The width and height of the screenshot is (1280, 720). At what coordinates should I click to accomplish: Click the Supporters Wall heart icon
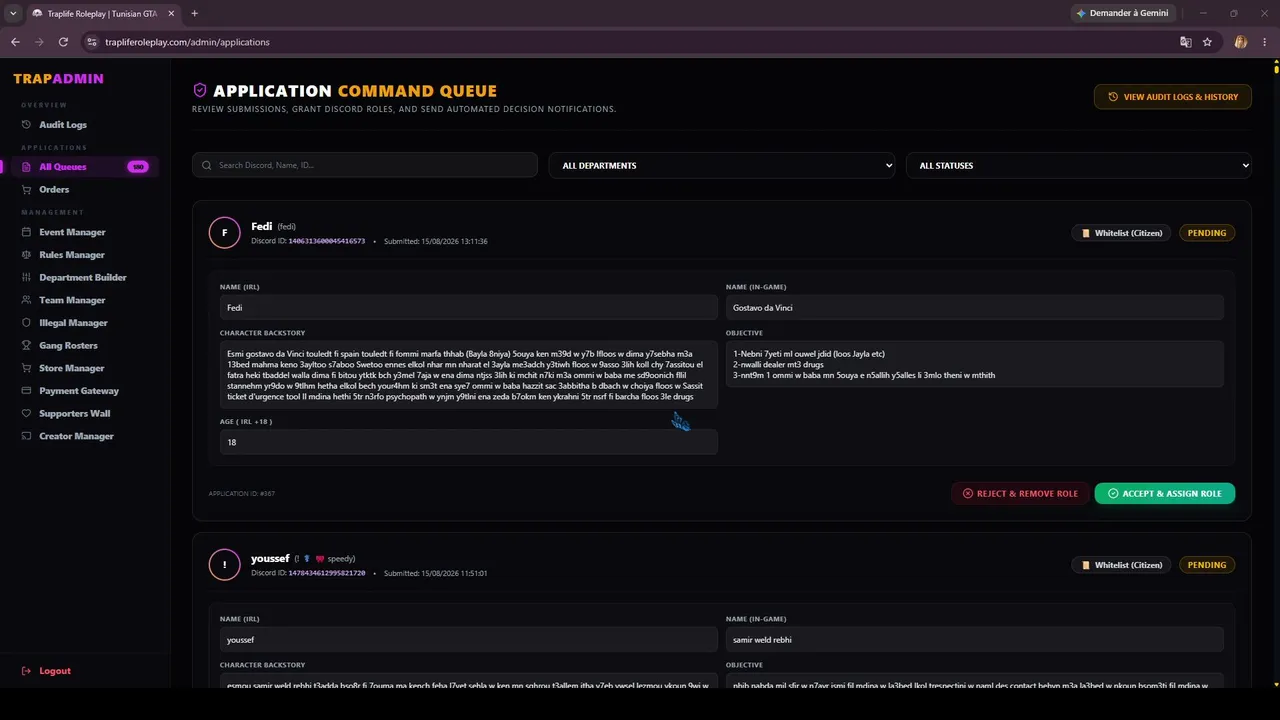27,414
